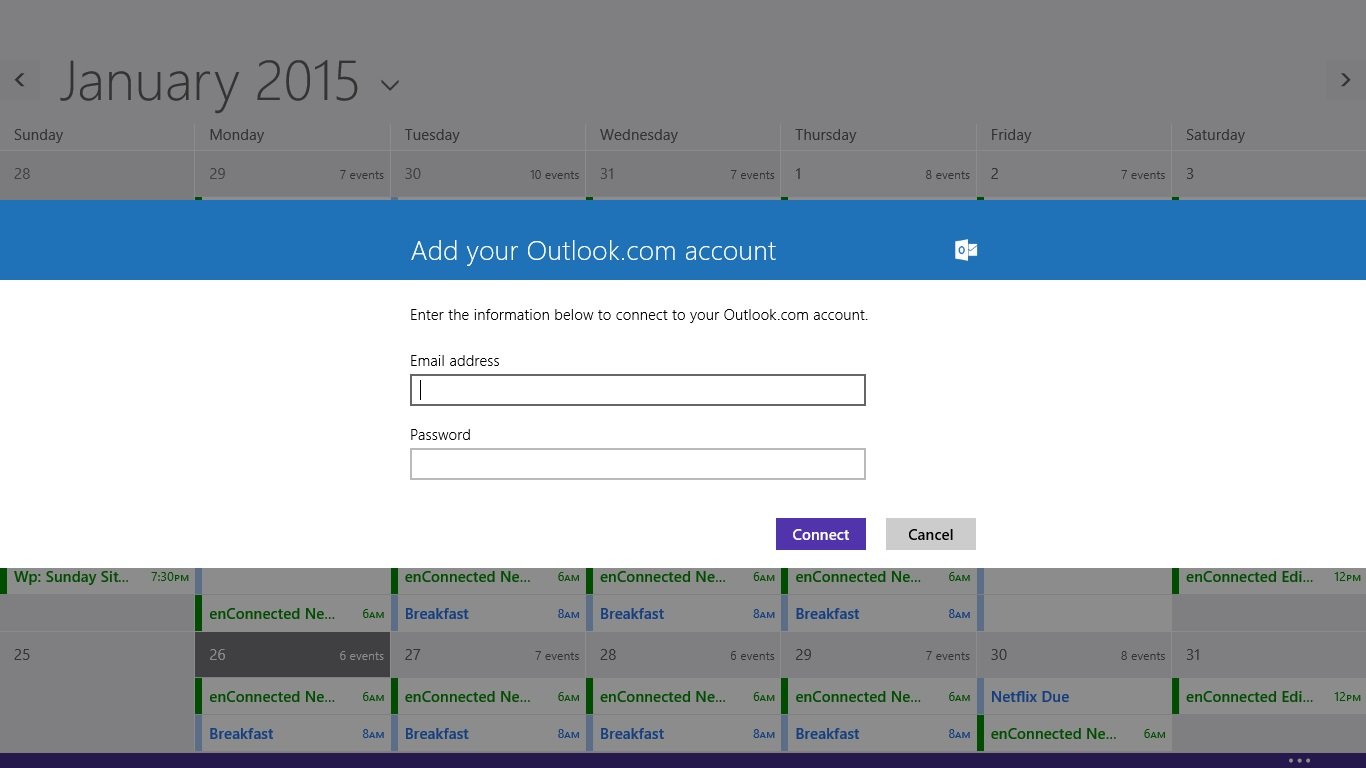Image resolution: width=1366 pixels, height=768 pixels.
Task: Select date 25 cell
Action: 97,655
